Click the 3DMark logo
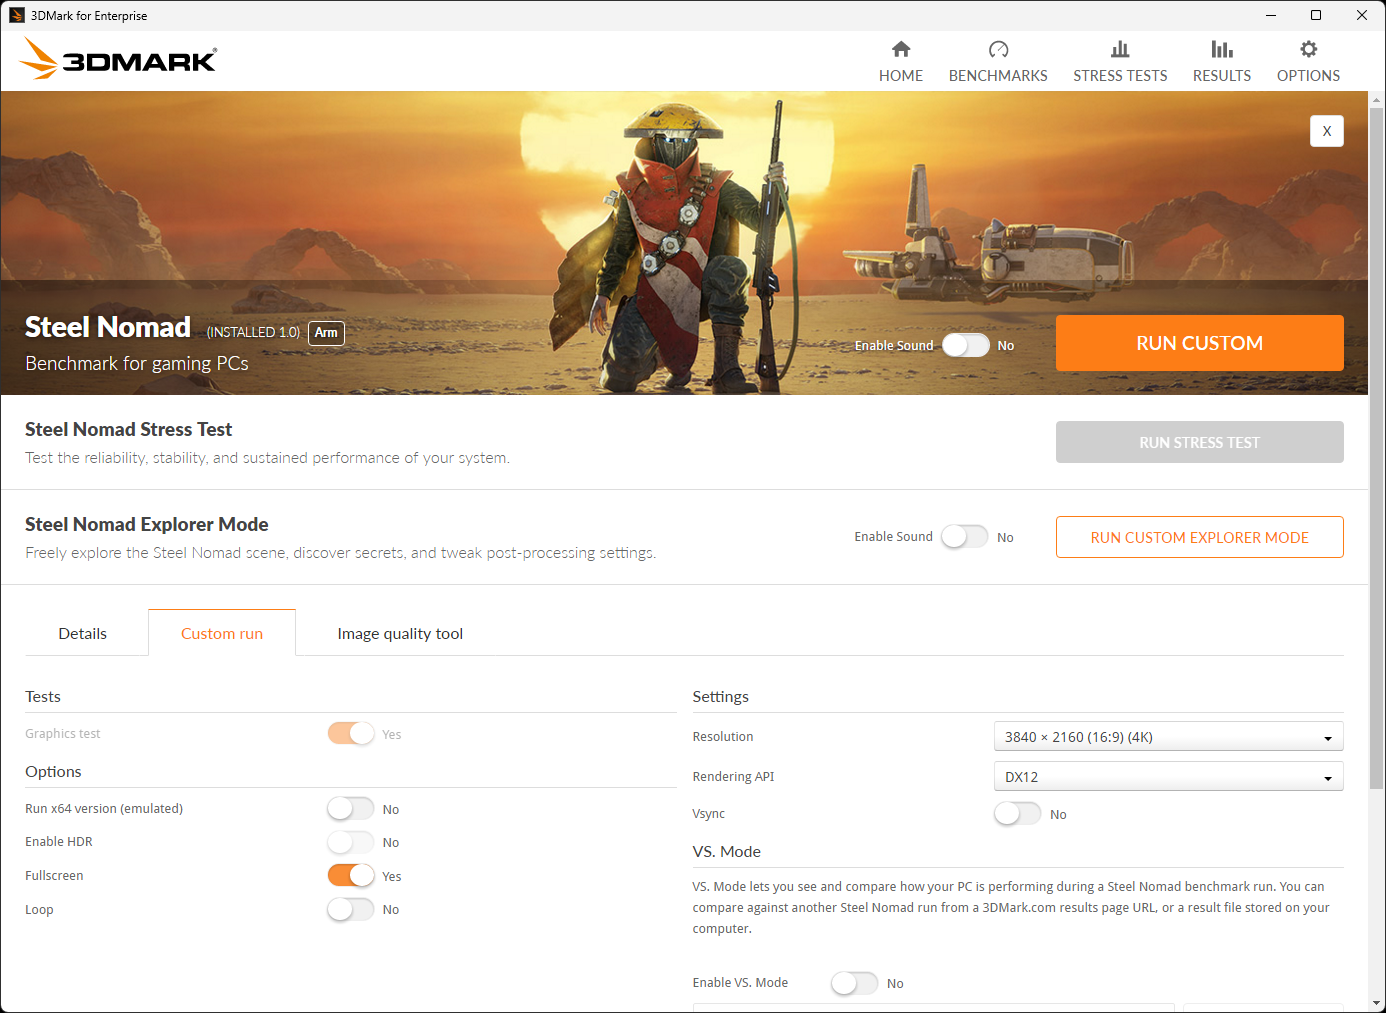Viewport: 1386px width, 1013px height. click(x=118, y=59)
